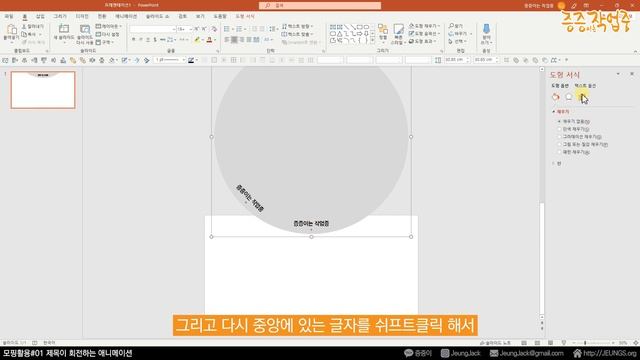Click the outline pen color icon in lower toolbar
The image size is (640, 360).
coord(191,60)
